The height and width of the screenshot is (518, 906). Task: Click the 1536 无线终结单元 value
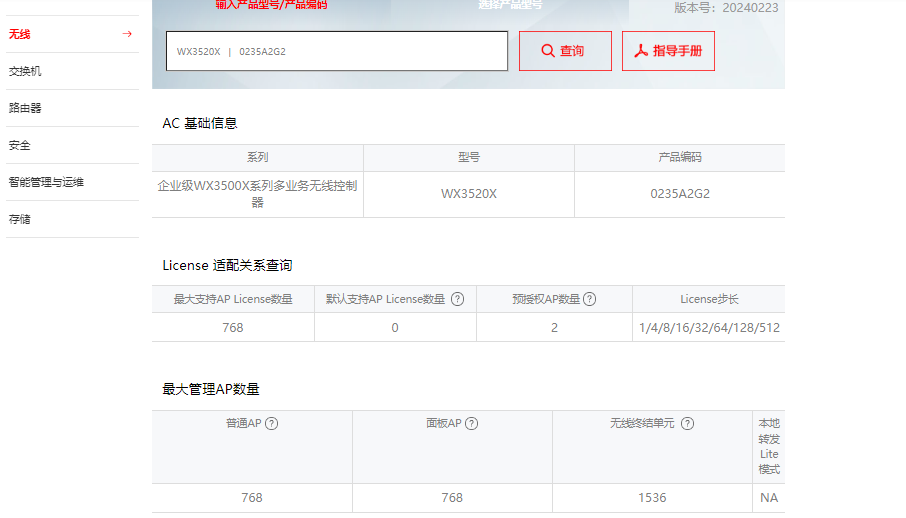pos(652,498)
